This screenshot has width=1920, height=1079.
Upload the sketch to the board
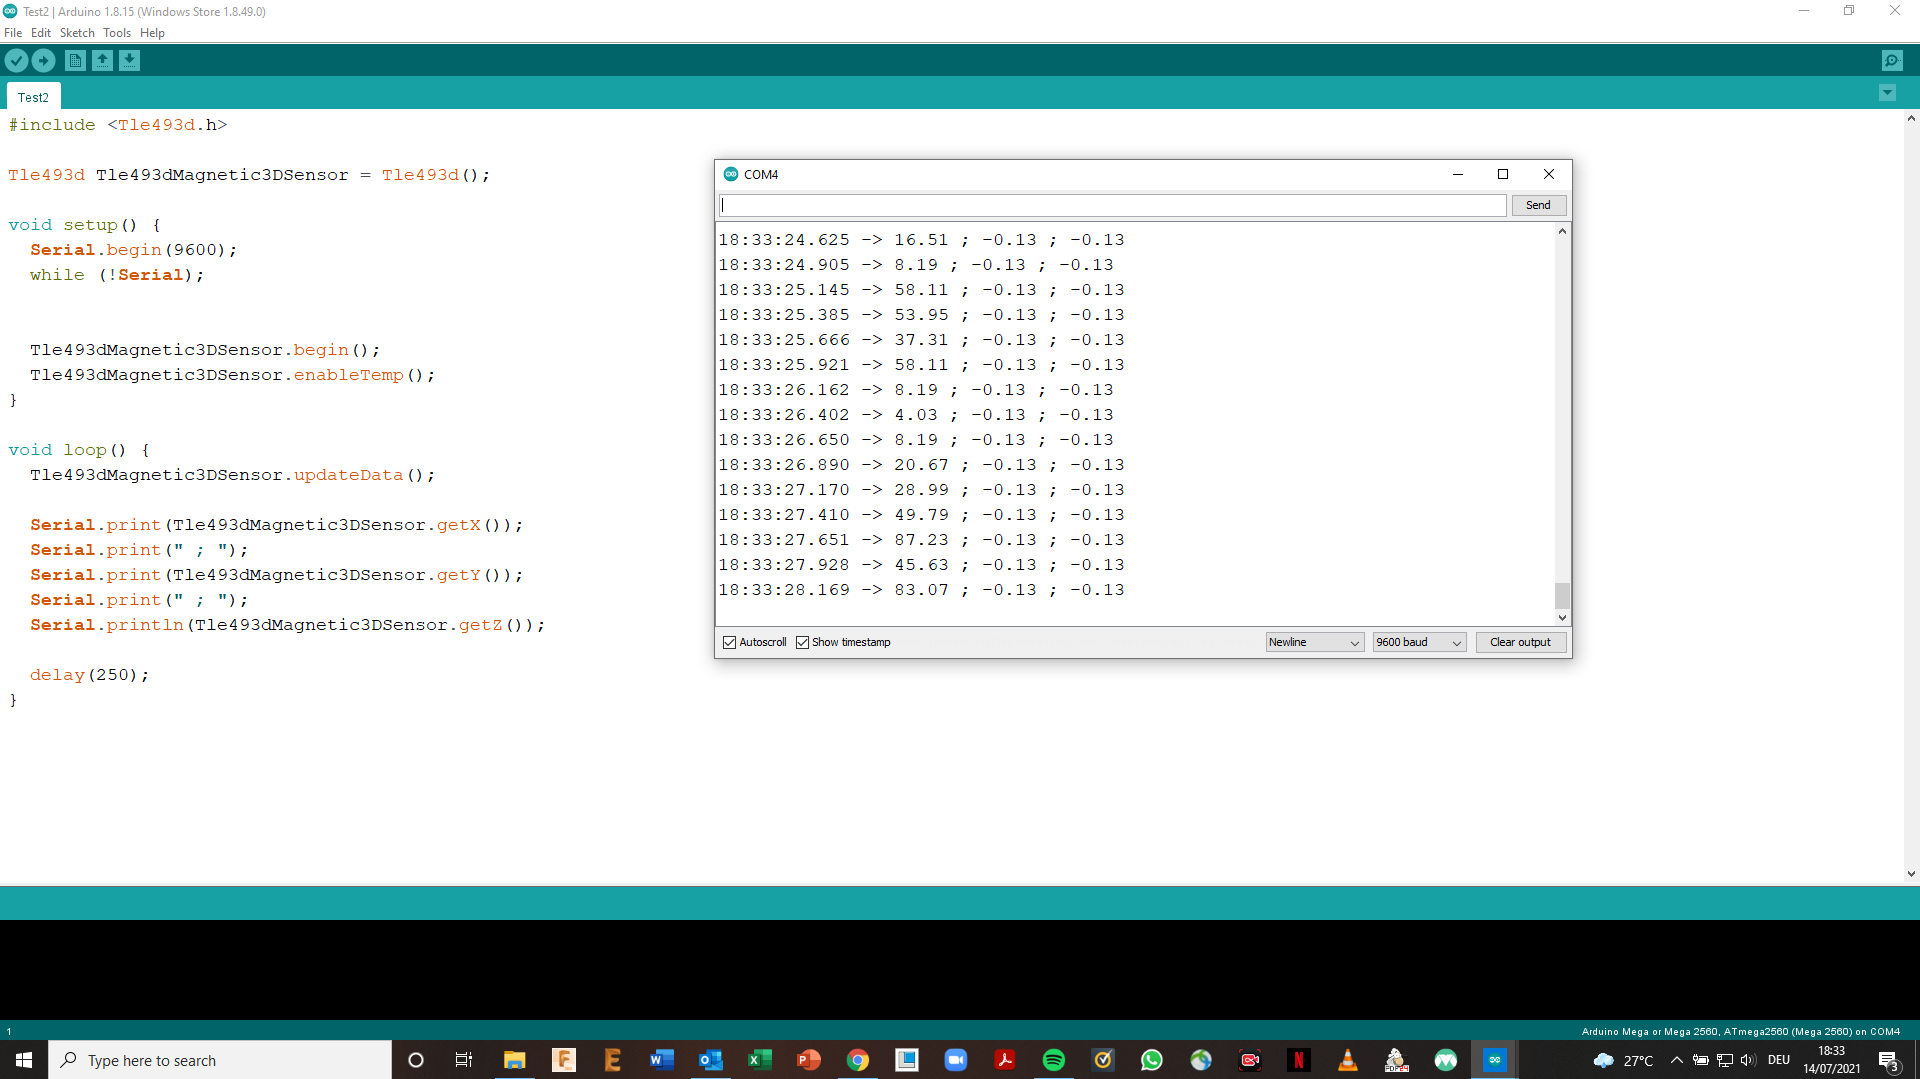coord(44,60)
